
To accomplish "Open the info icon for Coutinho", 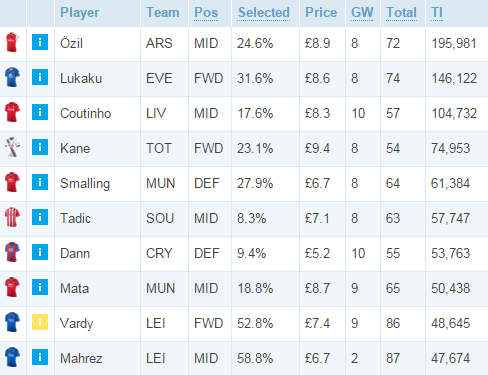I will click(x=40, y=112).
